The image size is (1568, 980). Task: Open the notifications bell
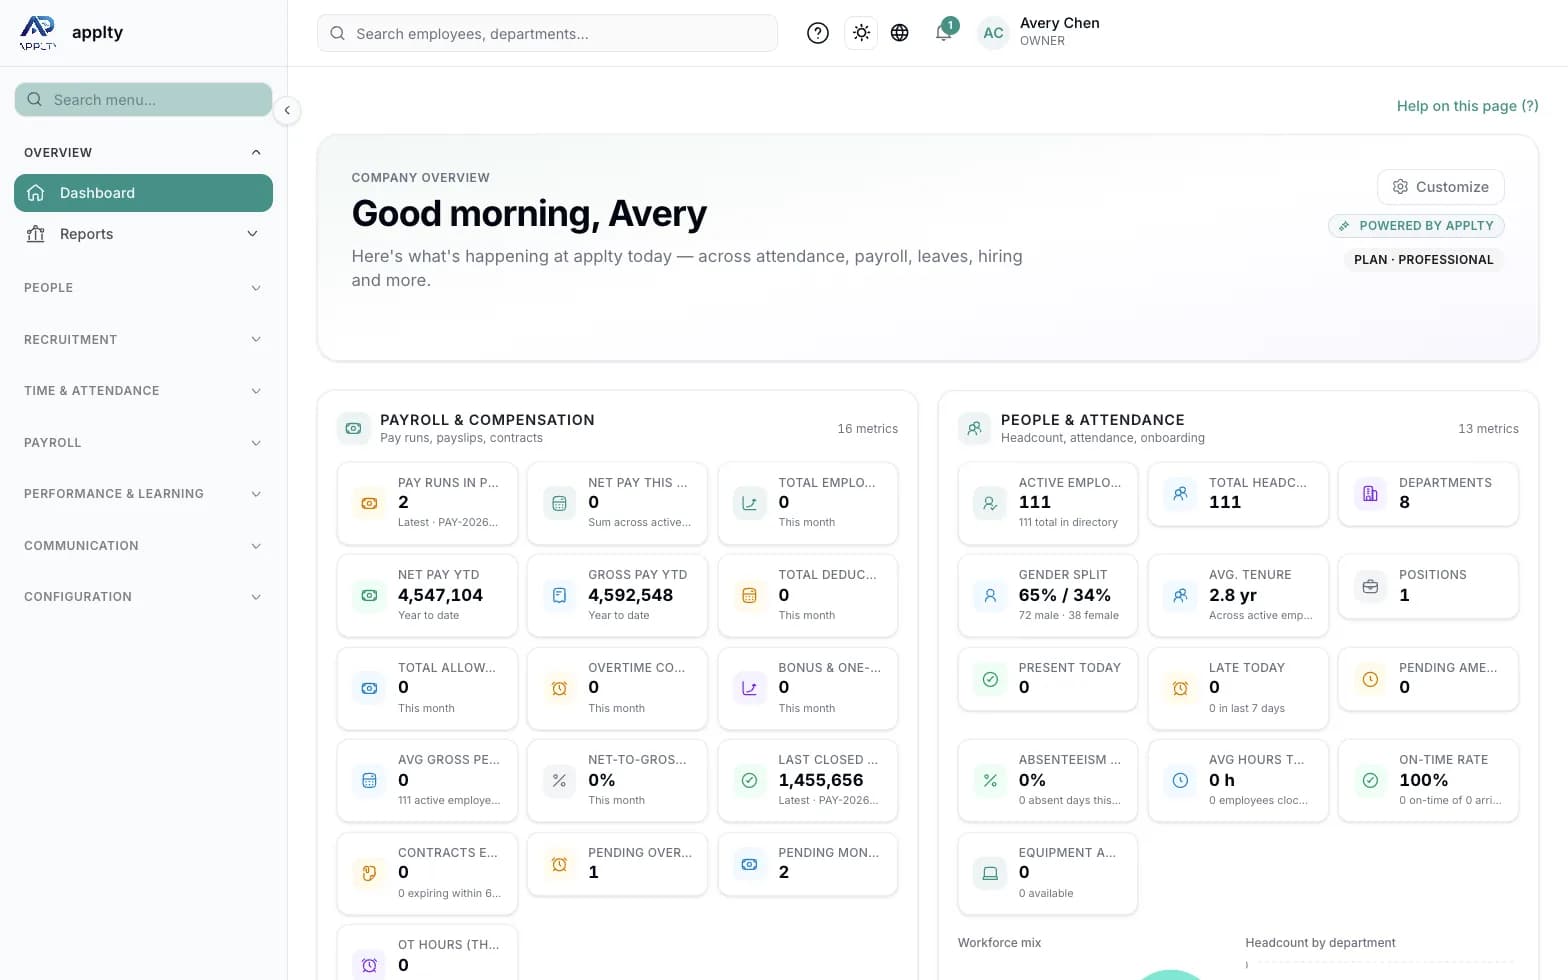(x=944, y=33)
